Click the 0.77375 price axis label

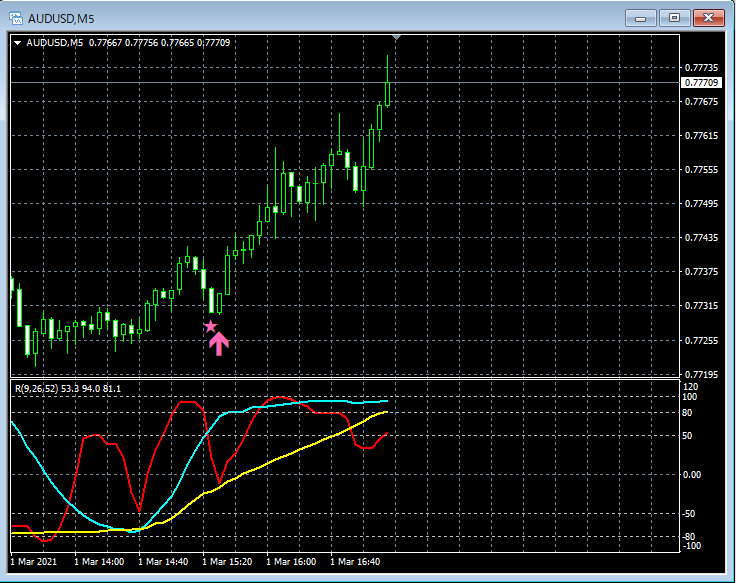point(701,272)
